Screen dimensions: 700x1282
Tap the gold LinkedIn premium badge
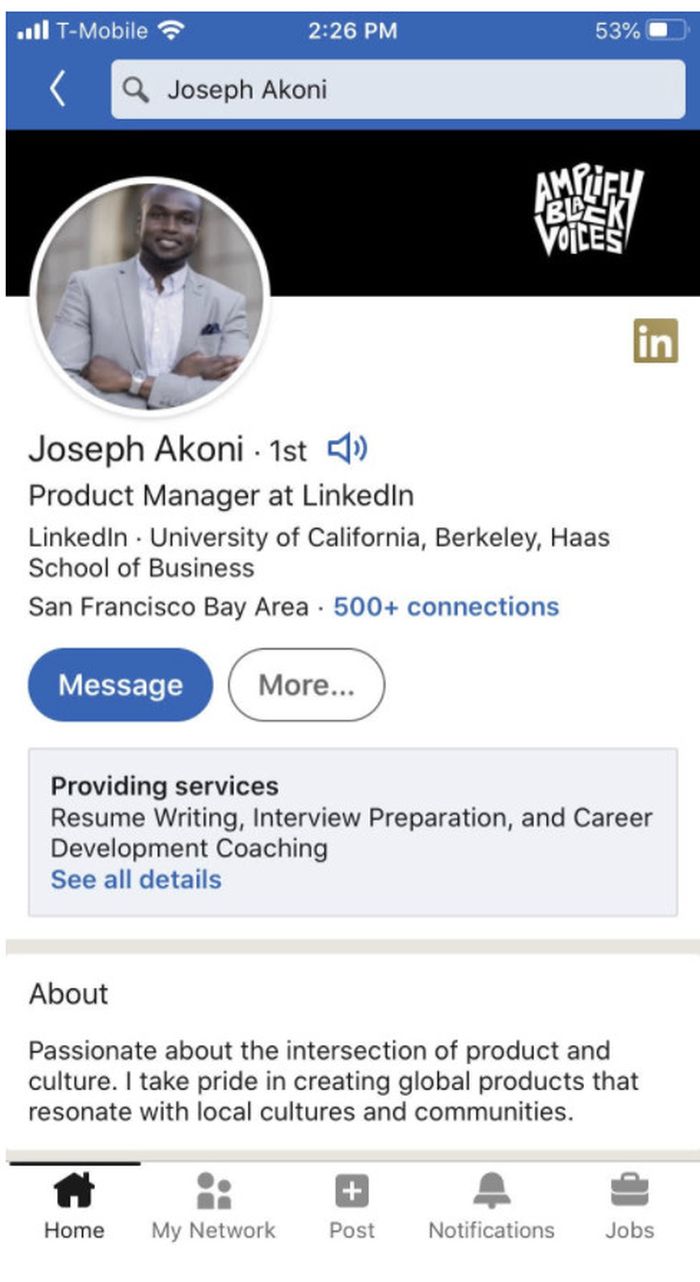pos(655,341)
